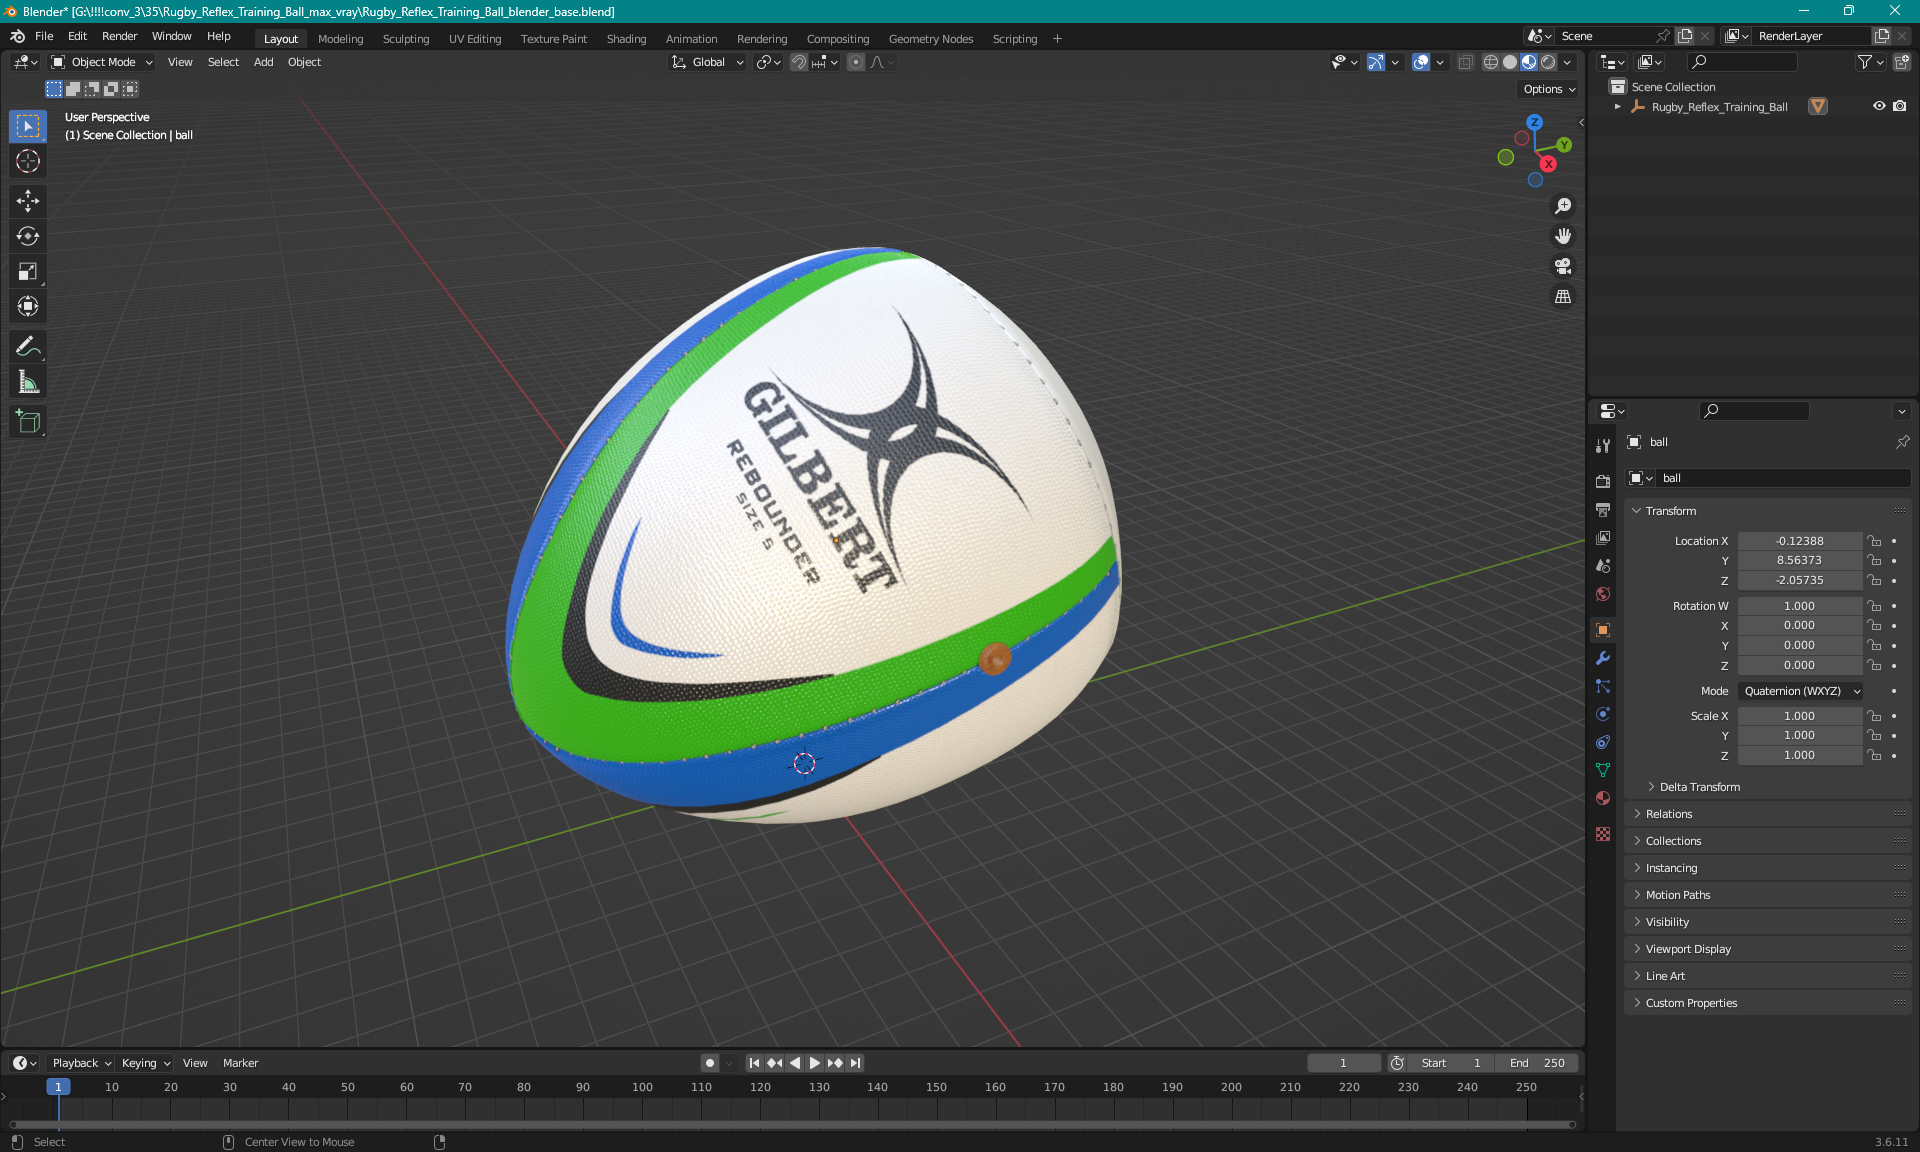Open the Keying popover
The width and height of the screenshot is (1920, 1152).
(146, 1063)
